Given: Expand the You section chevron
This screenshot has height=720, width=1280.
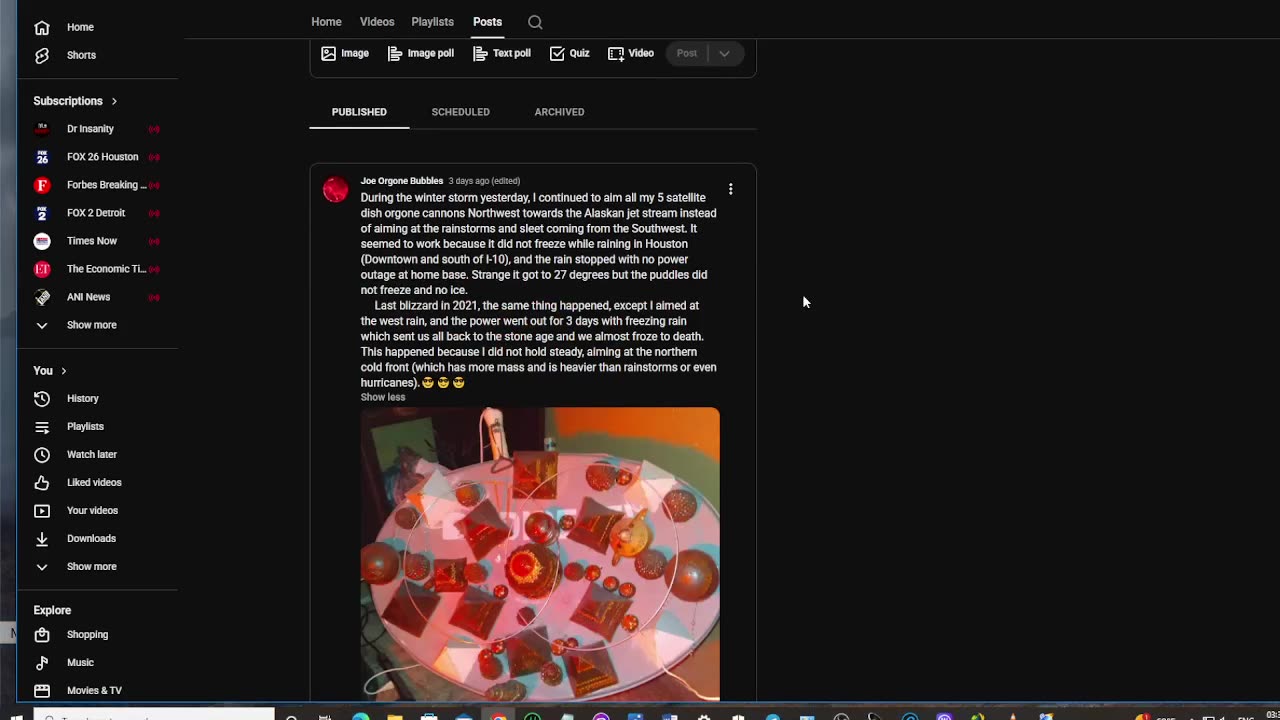Looking at the screenshot, I should (x=64, y=371).
